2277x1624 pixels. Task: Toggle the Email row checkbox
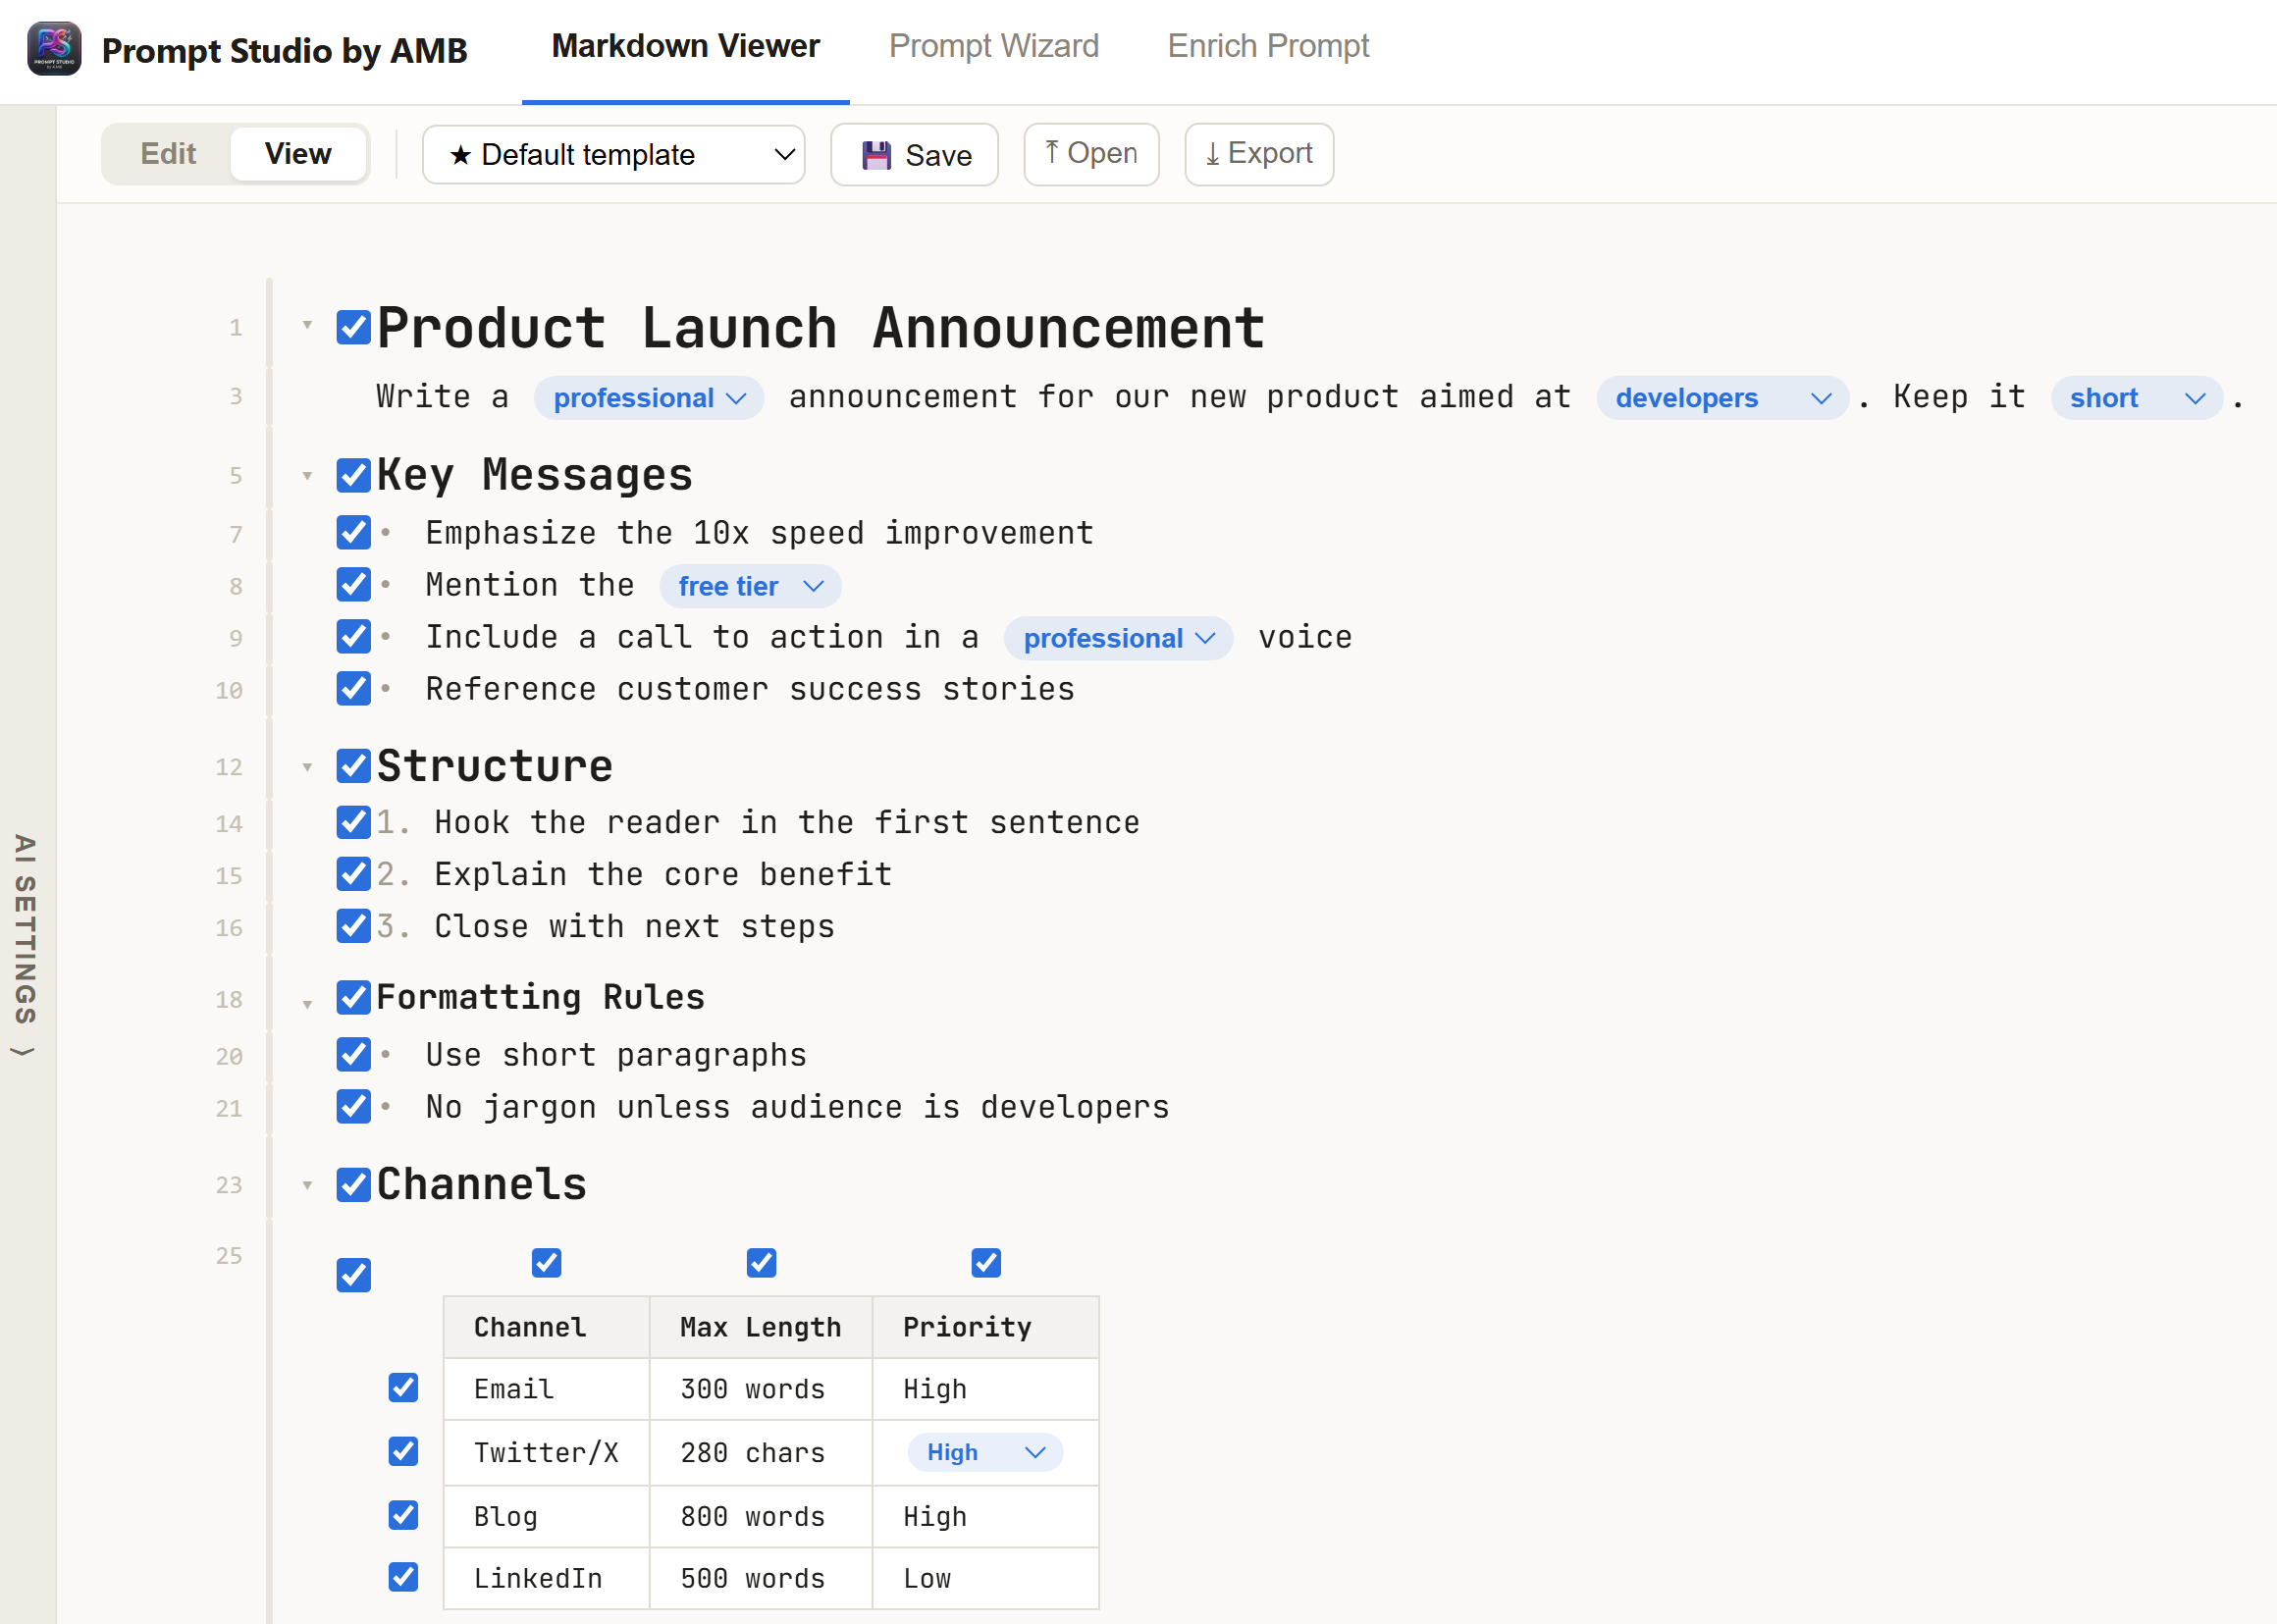tap(403, 1388)
